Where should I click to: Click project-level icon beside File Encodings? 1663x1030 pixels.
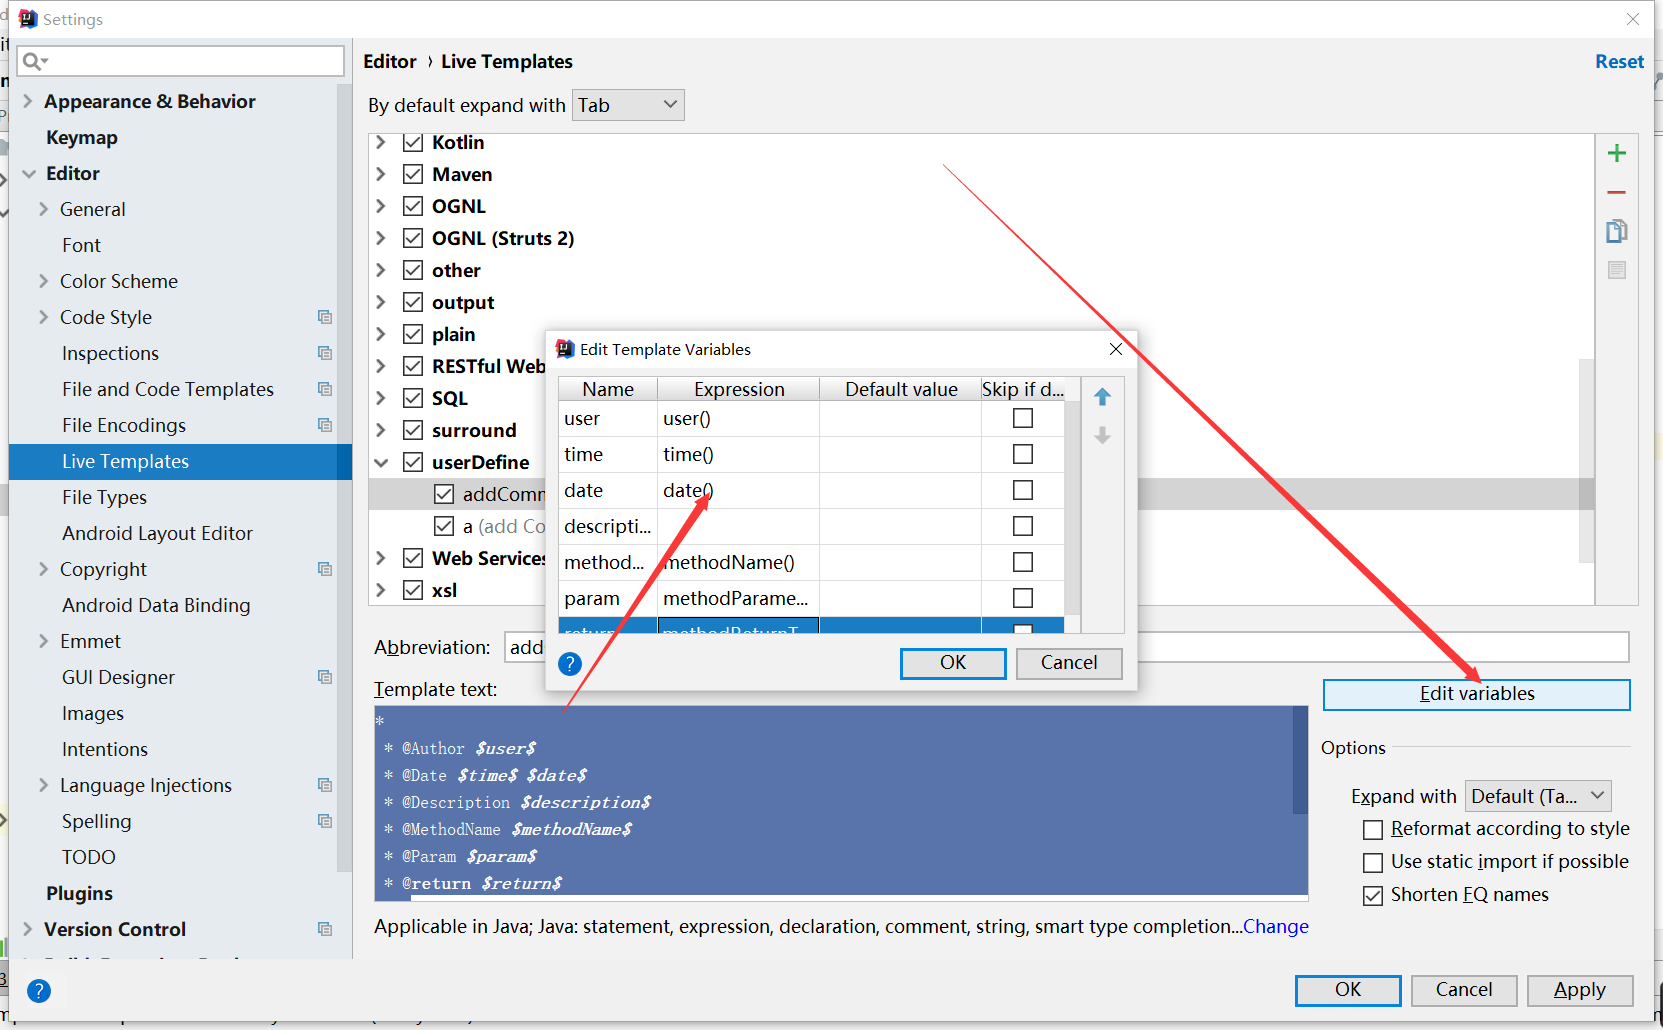(325, 425)
